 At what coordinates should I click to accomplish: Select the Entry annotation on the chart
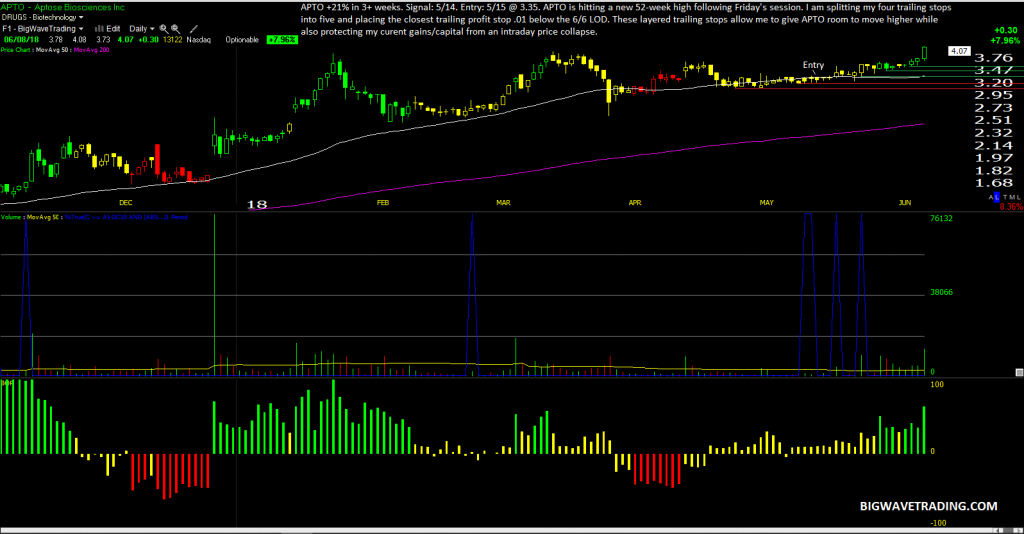click(813, 65)
